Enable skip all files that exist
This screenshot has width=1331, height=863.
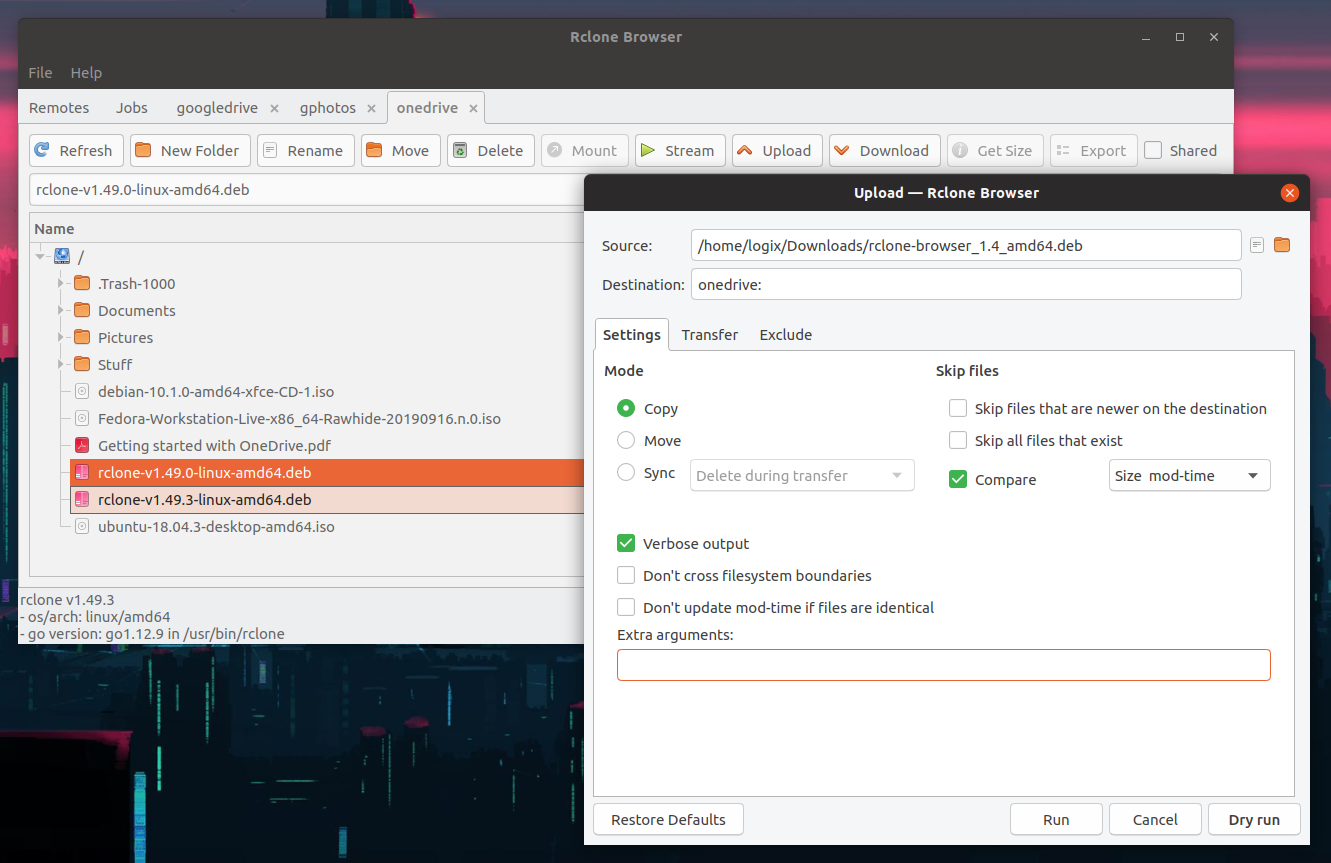click(957, 440)
